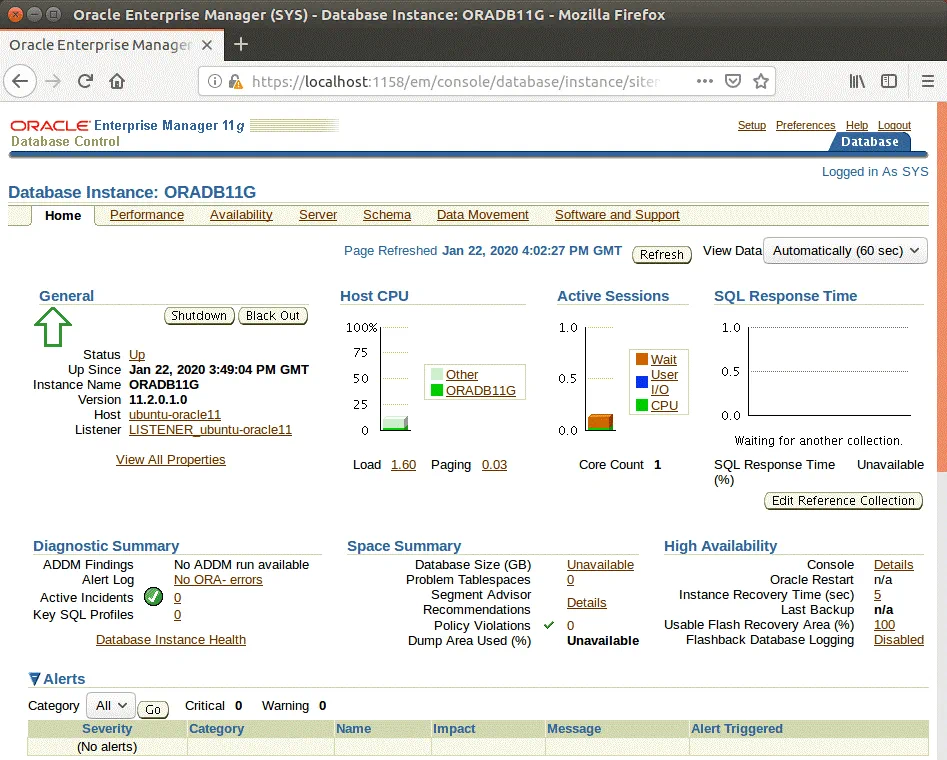This screenshot has width=947, height=760.
Task: Click the browser URL address field
Action: tap(450, 81)
